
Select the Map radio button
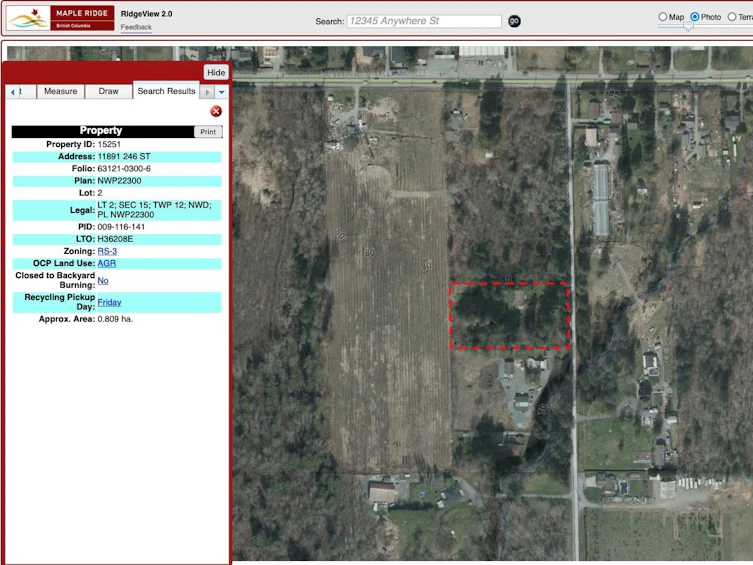pyautogui.click(x=663, y=17)
